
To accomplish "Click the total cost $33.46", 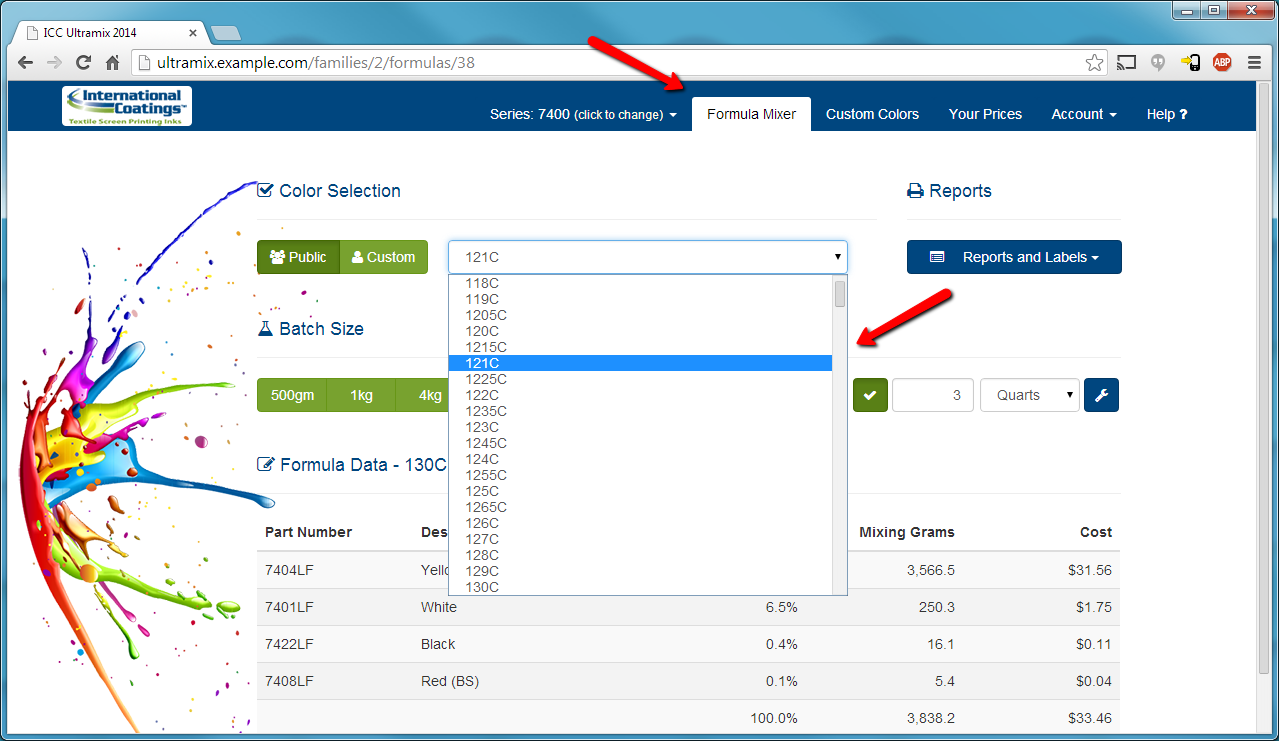I will point(1089,718).
